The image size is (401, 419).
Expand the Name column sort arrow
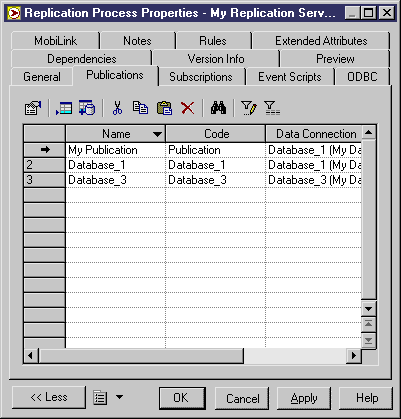click(157, 134)
